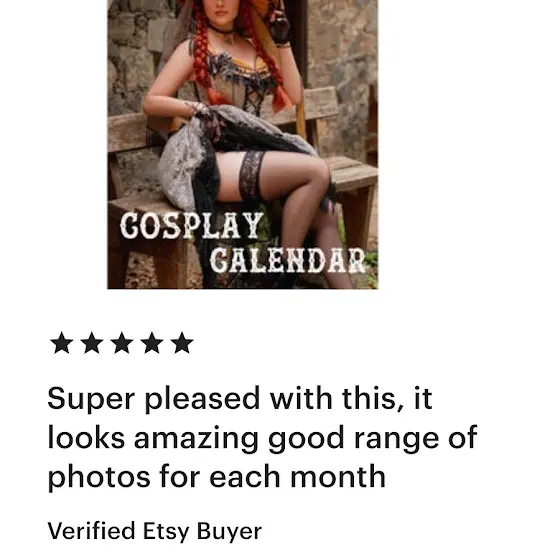Click the word 'Buyer' in buyer label

229,532
